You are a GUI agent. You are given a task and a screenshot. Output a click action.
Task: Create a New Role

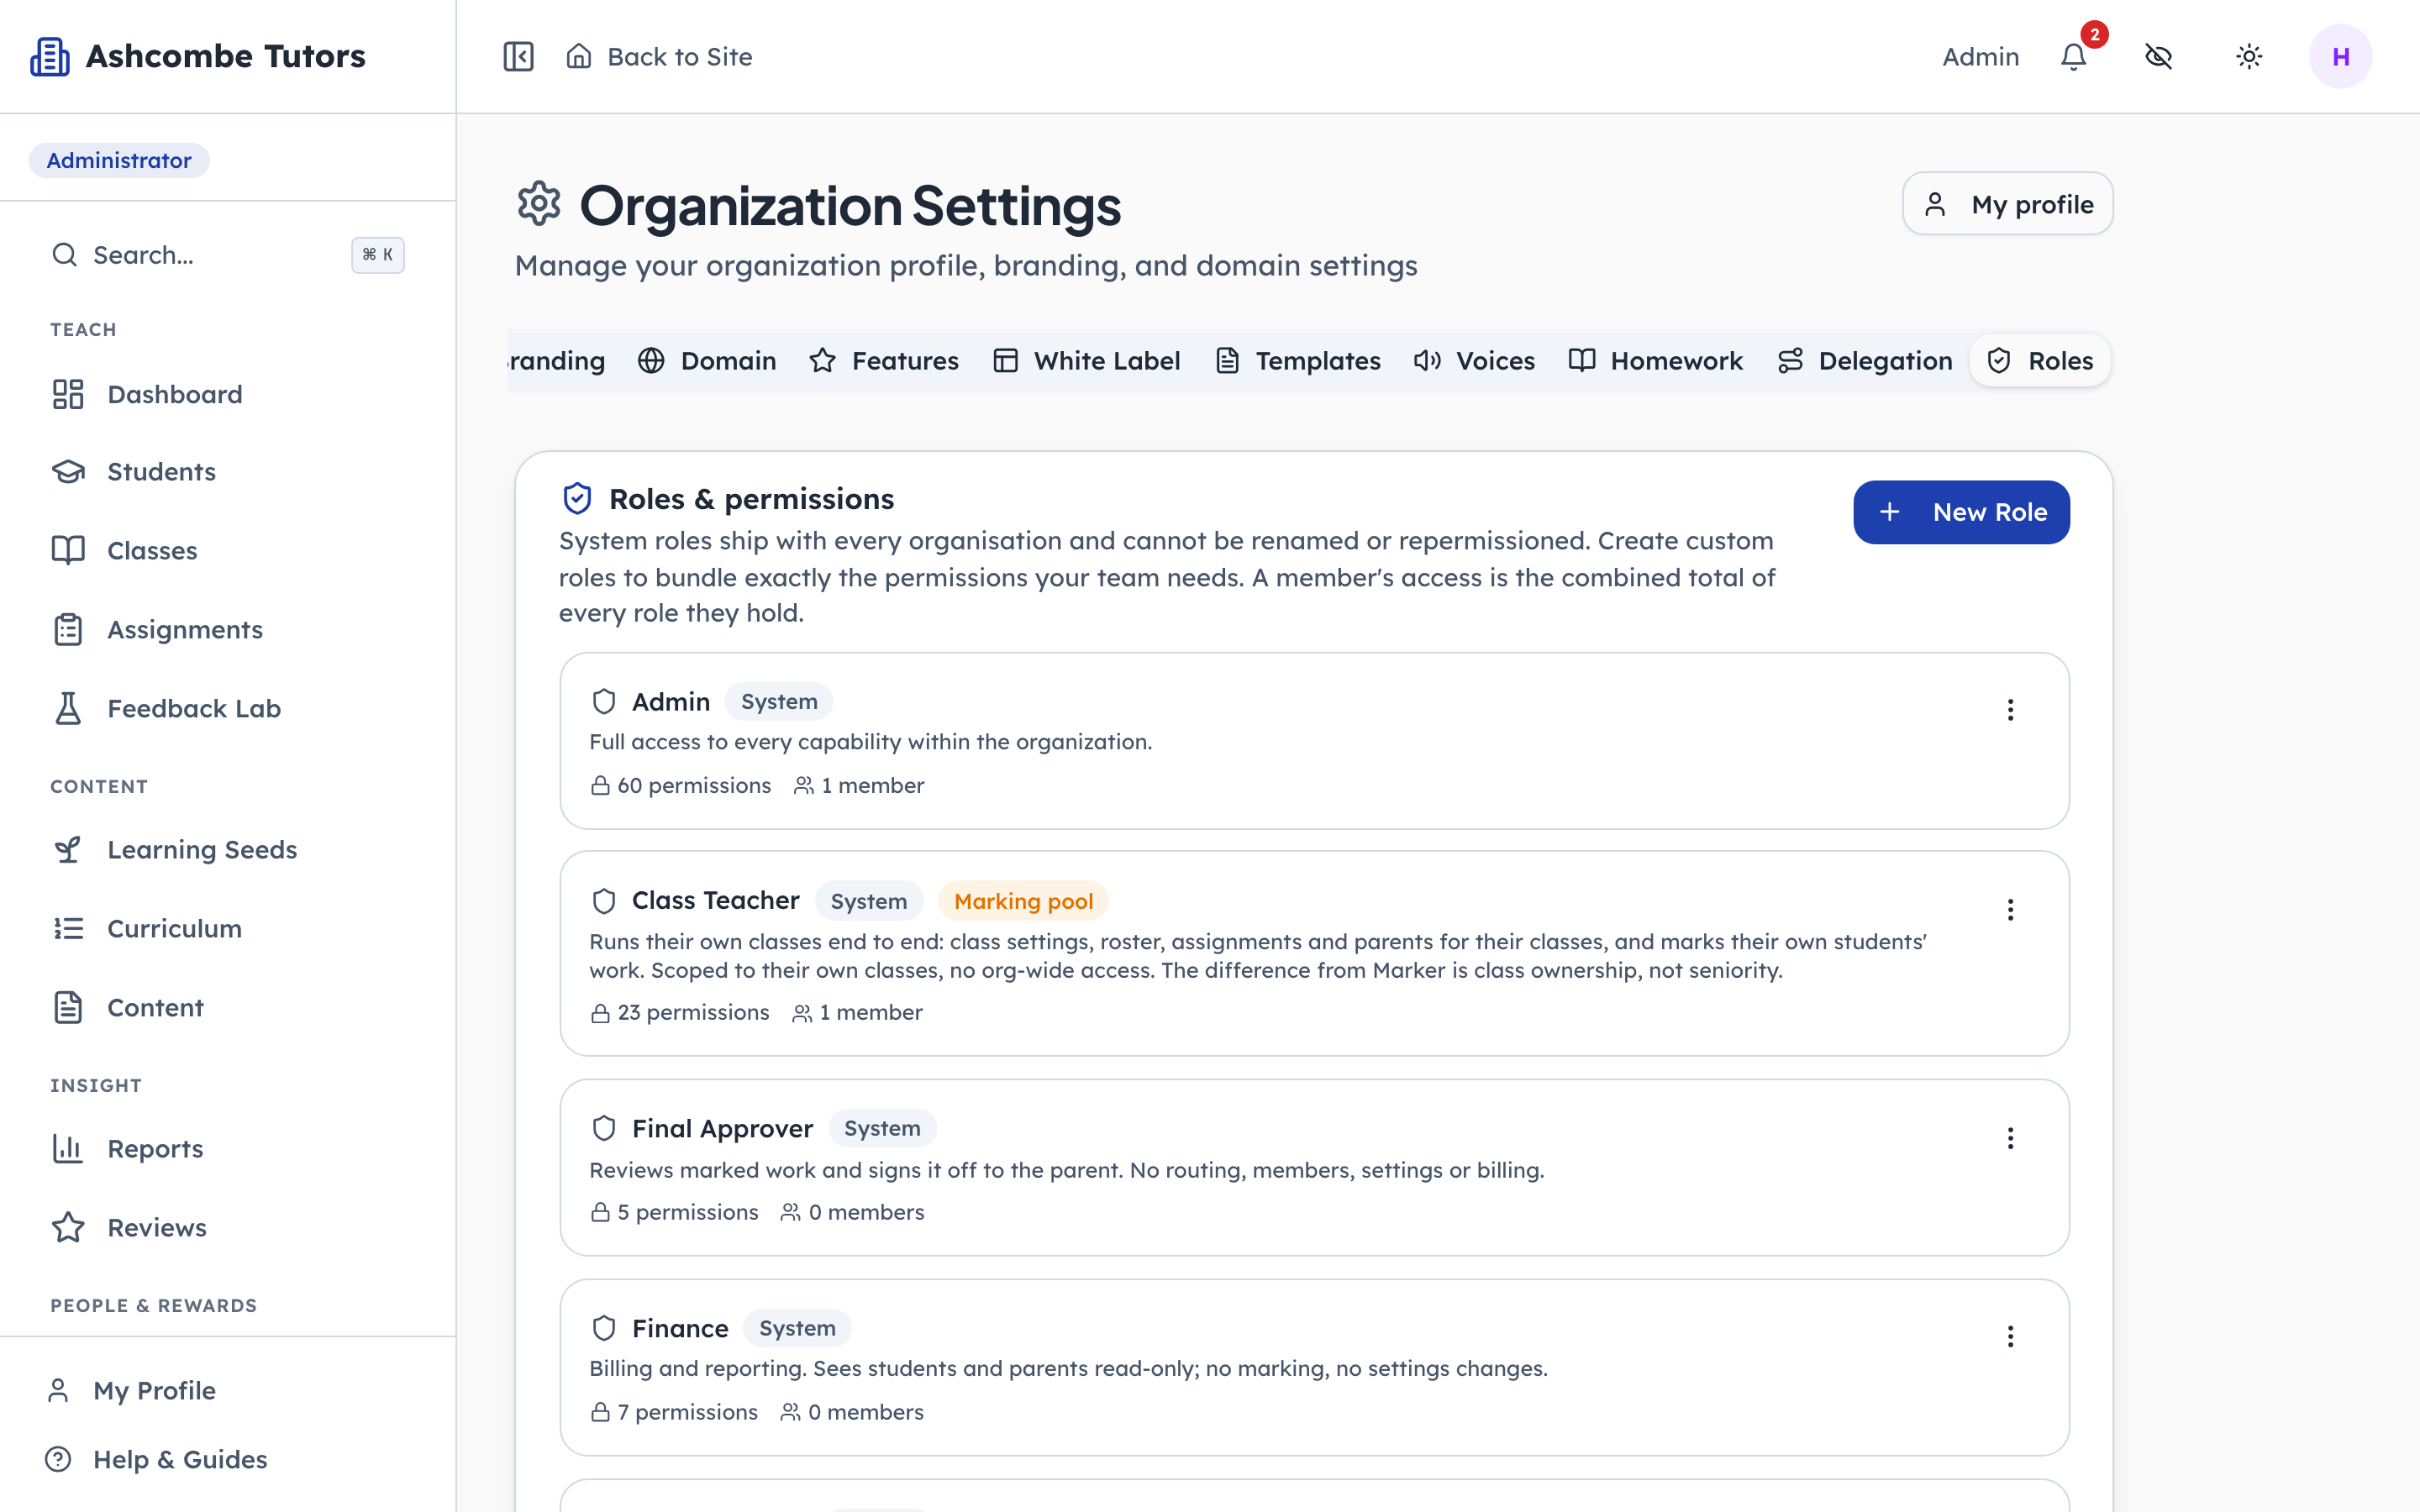click(x=1961, y=512)
